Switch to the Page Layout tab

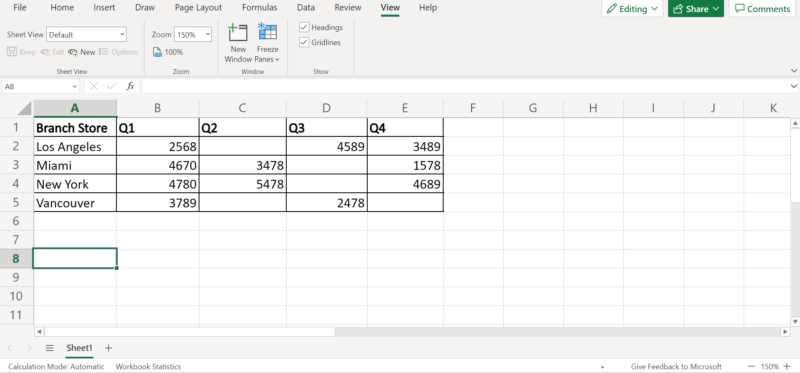(198, 8)
